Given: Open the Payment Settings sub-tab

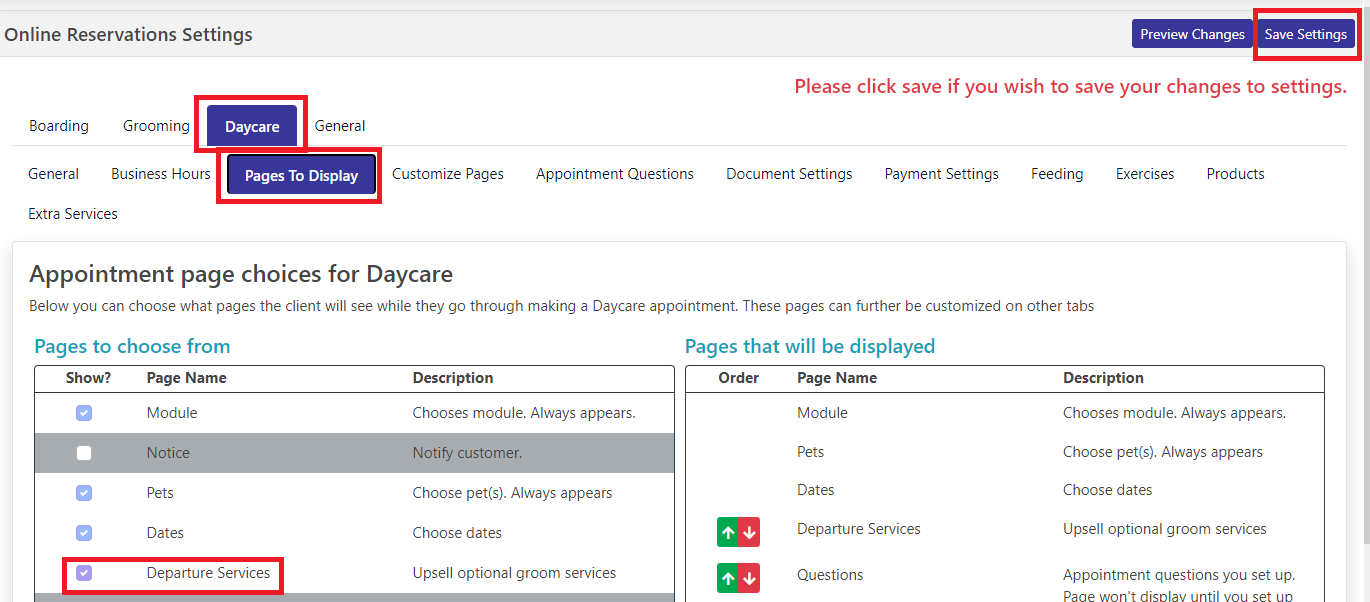Looking at the screenshot, I should tap(941, 174).
